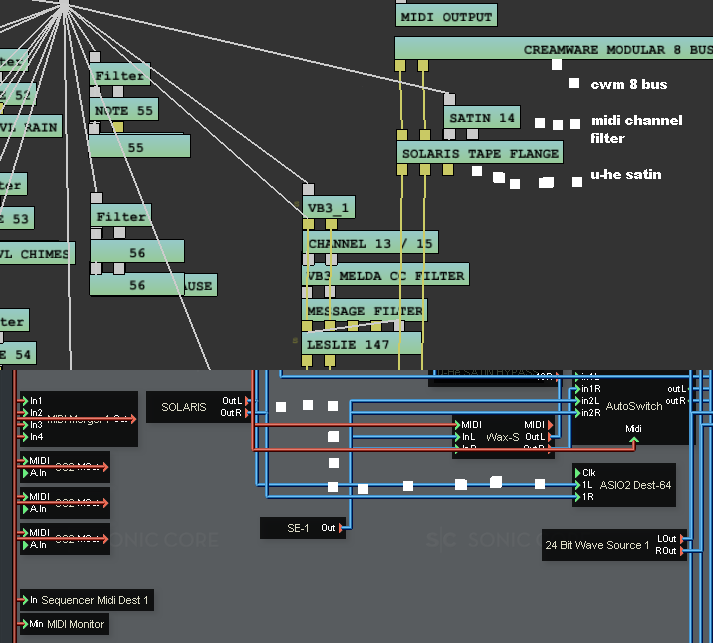Image resolution: width=713 pixels, height=643 pixels.
Task: Click the SE-1 device block
Action: click(x=303, y=528)
